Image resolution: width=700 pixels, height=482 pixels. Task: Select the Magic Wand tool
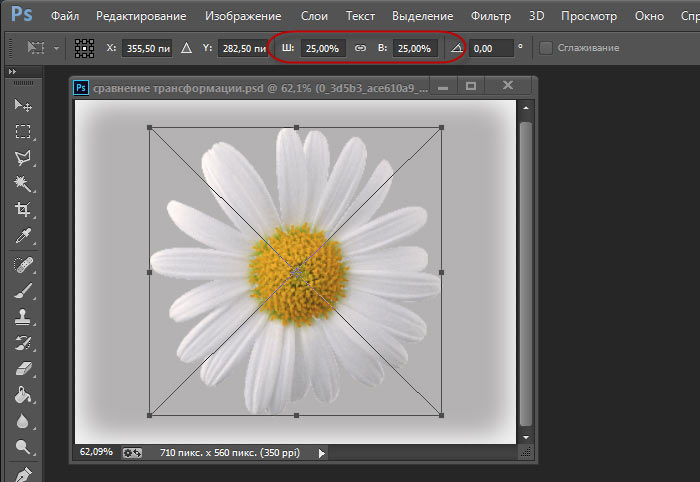[x=22, y=183]
